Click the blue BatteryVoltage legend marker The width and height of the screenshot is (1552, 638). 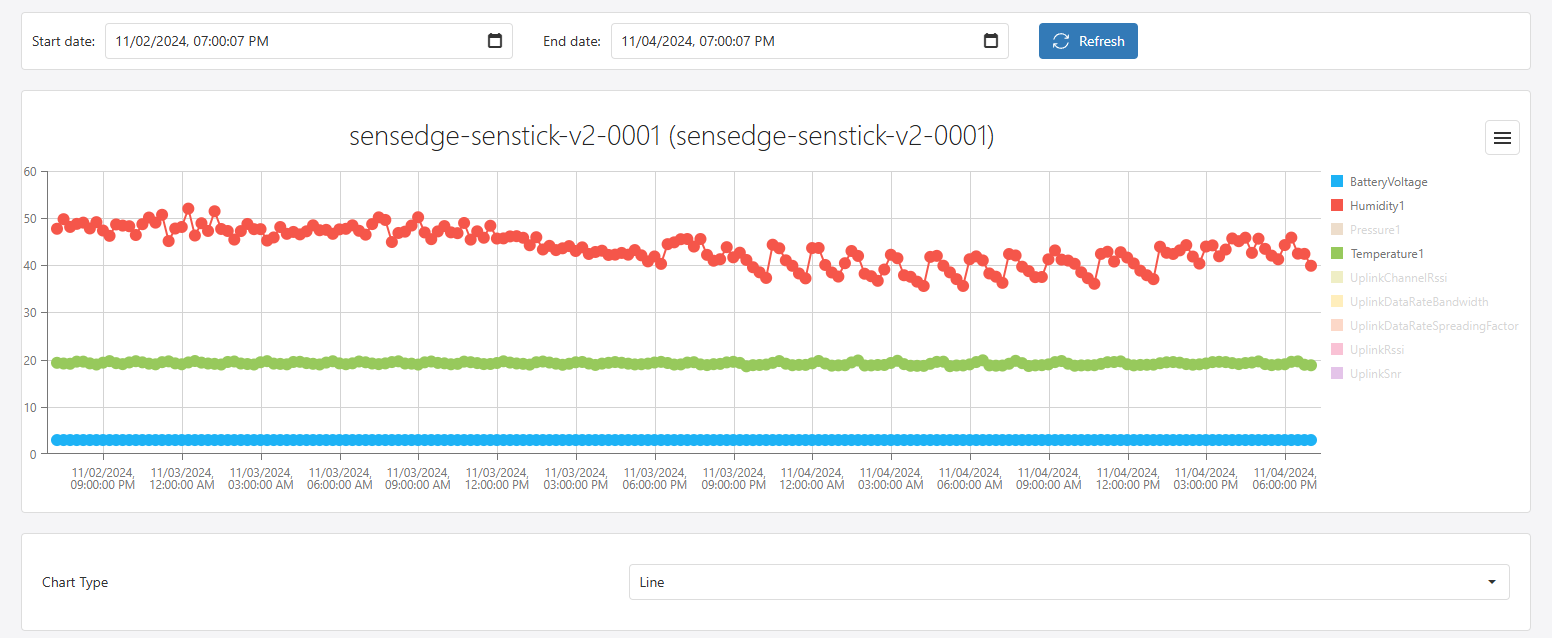[1337, 182]
